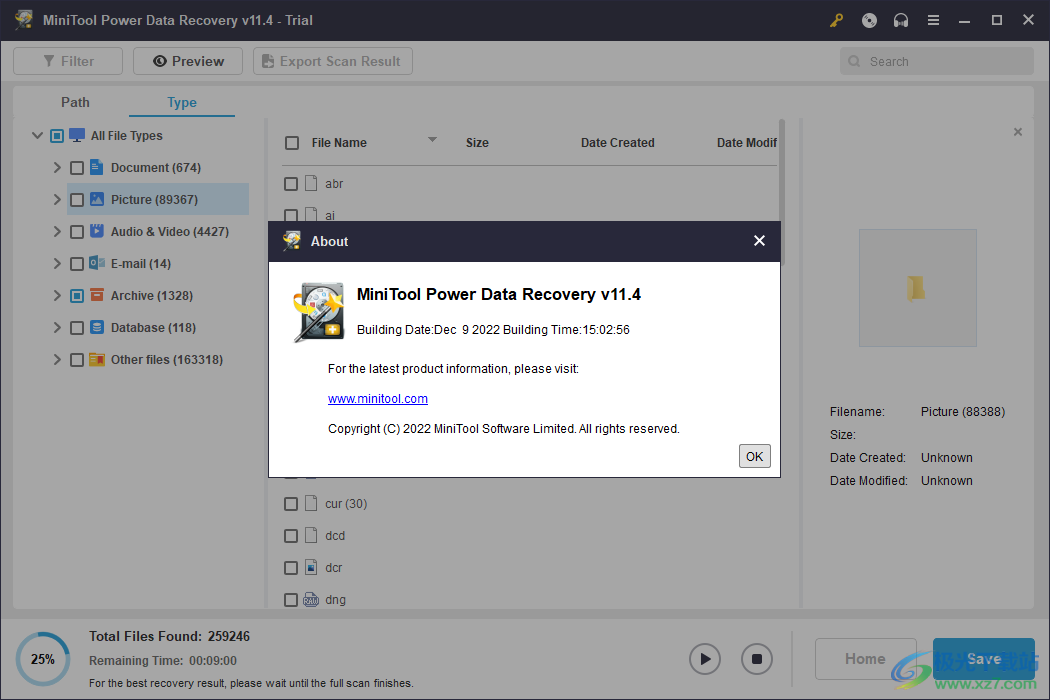The image size is (1050, 700).
Task: Click the magnifier icon in Search box
Action: [854, 61]
